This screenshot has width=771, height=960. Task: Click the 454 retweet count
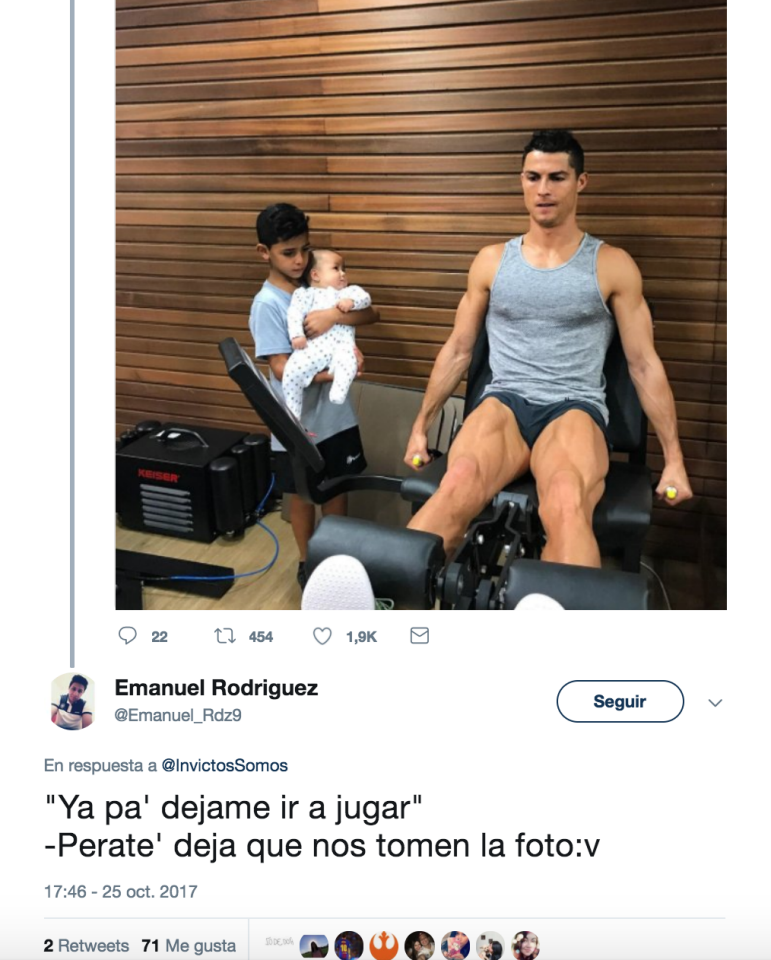point(261,637)
